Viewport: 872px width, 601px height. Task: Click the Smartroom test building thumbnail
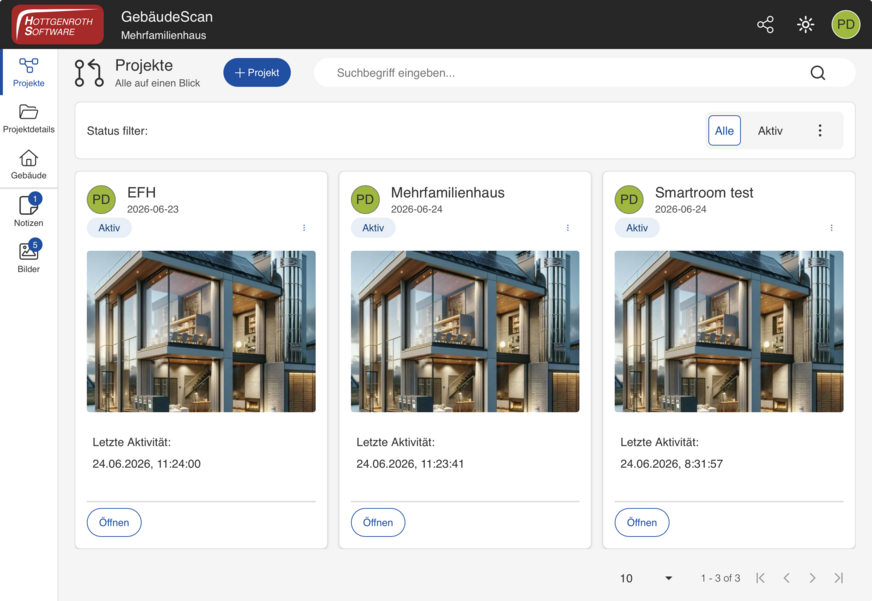click(729, 331)
